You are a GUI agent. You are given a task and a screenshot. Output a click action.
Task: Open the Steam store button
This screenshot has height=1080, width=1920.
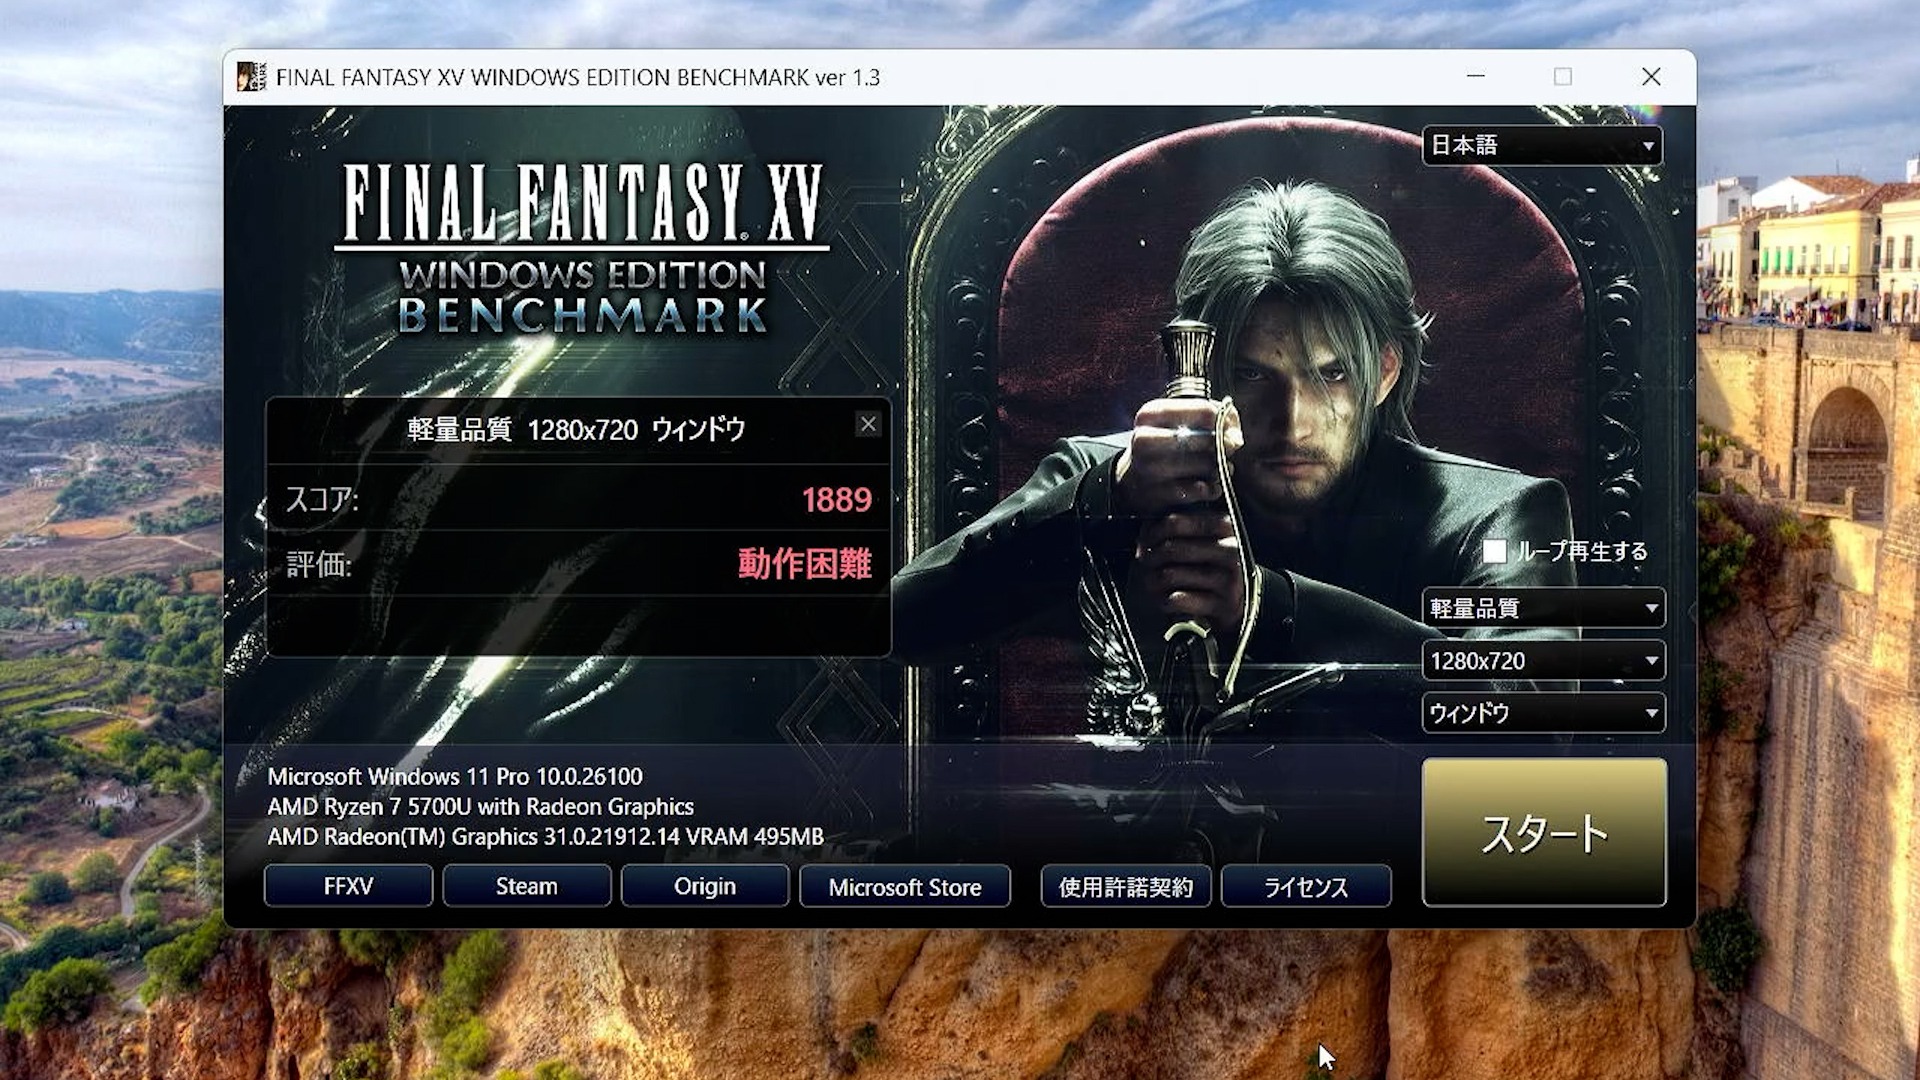pyautogui.click(x=526, y=886)
